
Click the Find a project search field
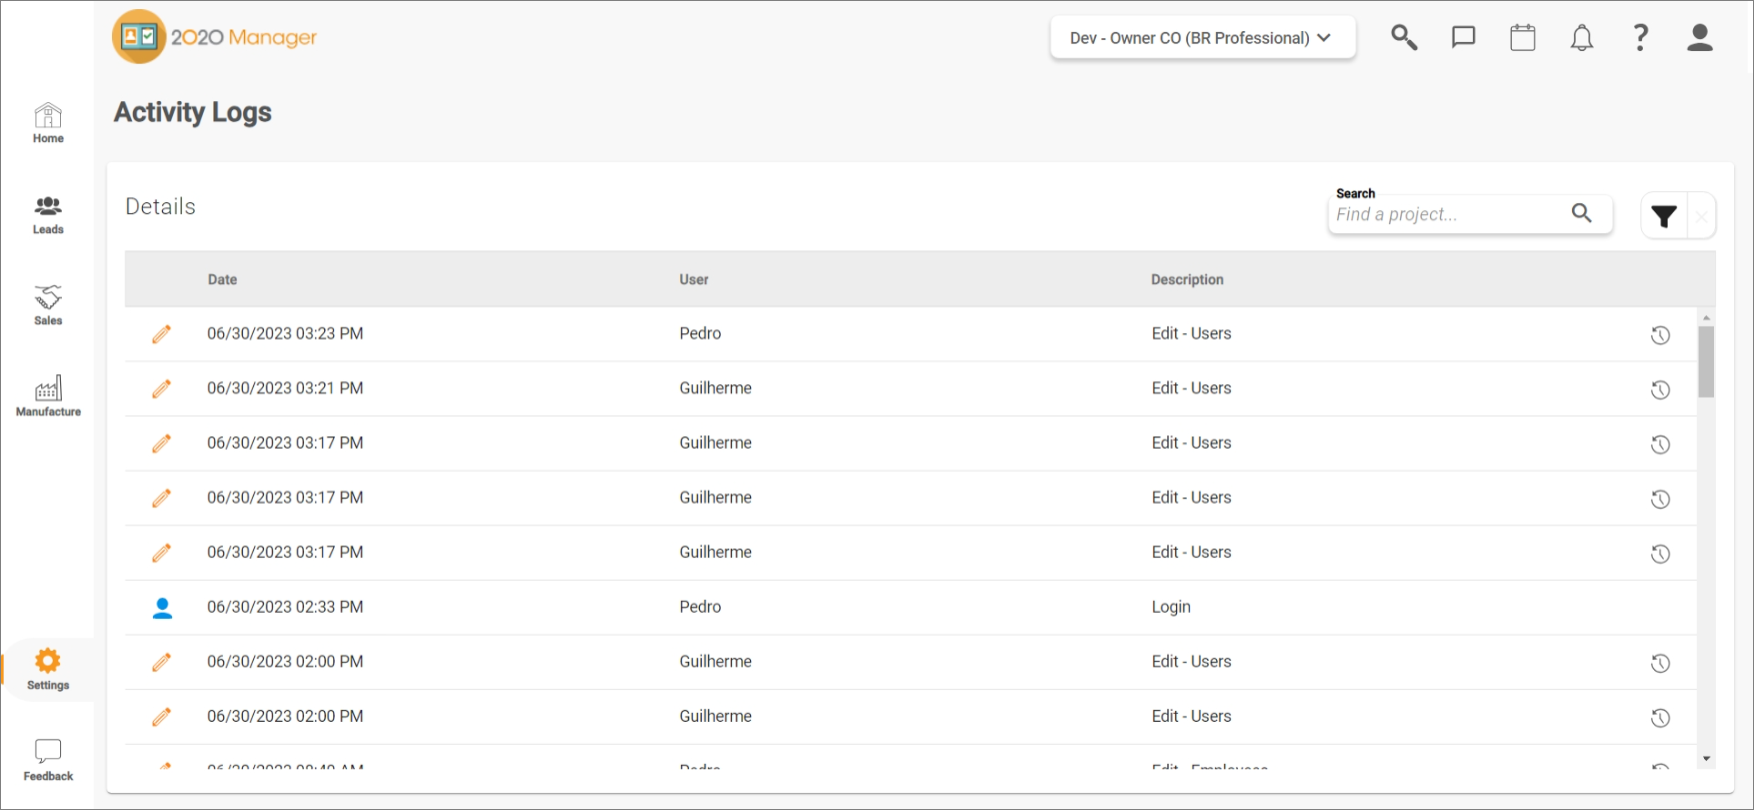(x=1450, y=214)
